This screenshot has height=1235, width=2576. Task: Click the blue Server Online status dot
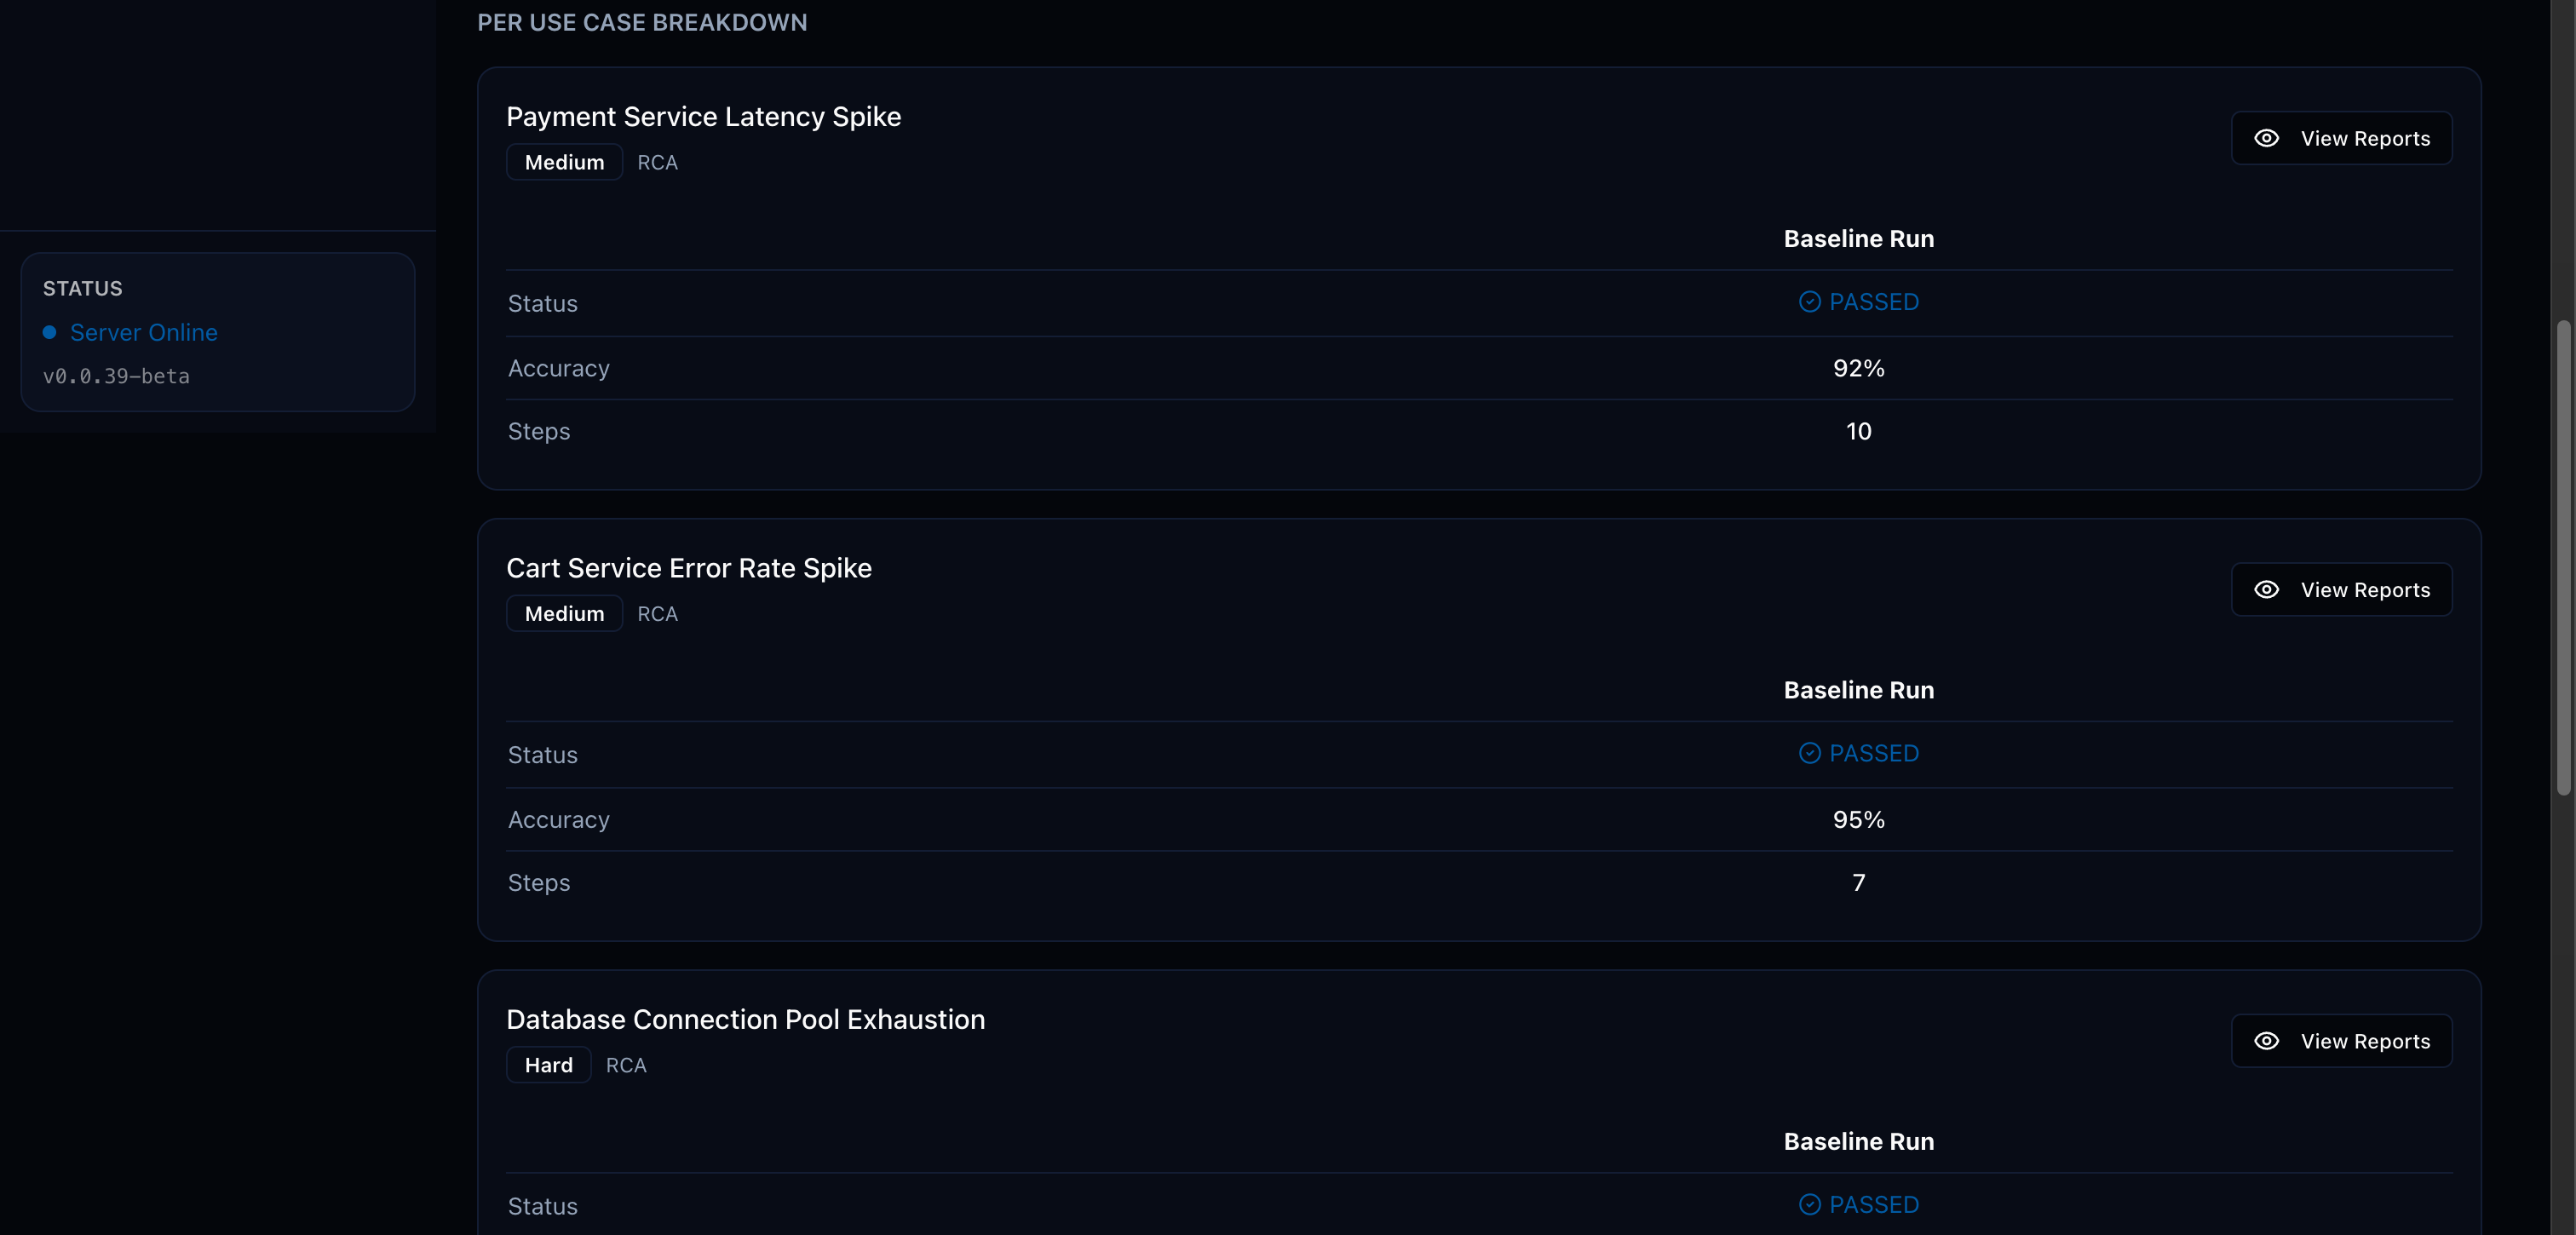tap(49, 332)
